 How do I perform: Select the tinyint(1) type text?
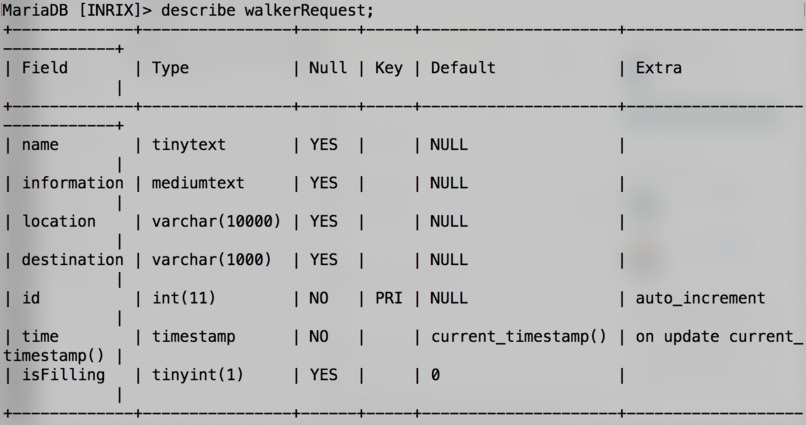coord(197,375)
